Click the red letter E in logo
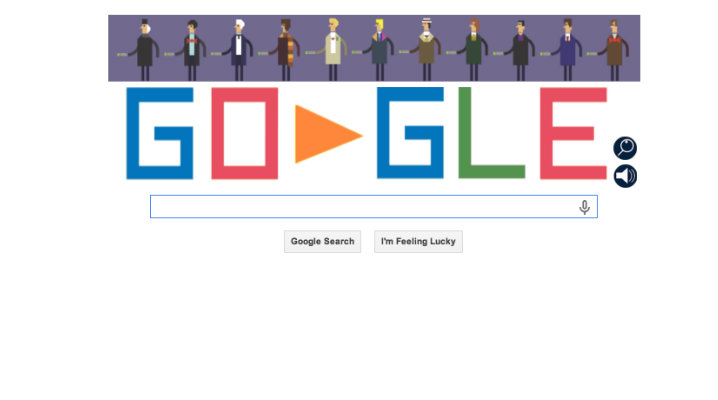This screenshot has width=718, height=400. click(573, 133)
